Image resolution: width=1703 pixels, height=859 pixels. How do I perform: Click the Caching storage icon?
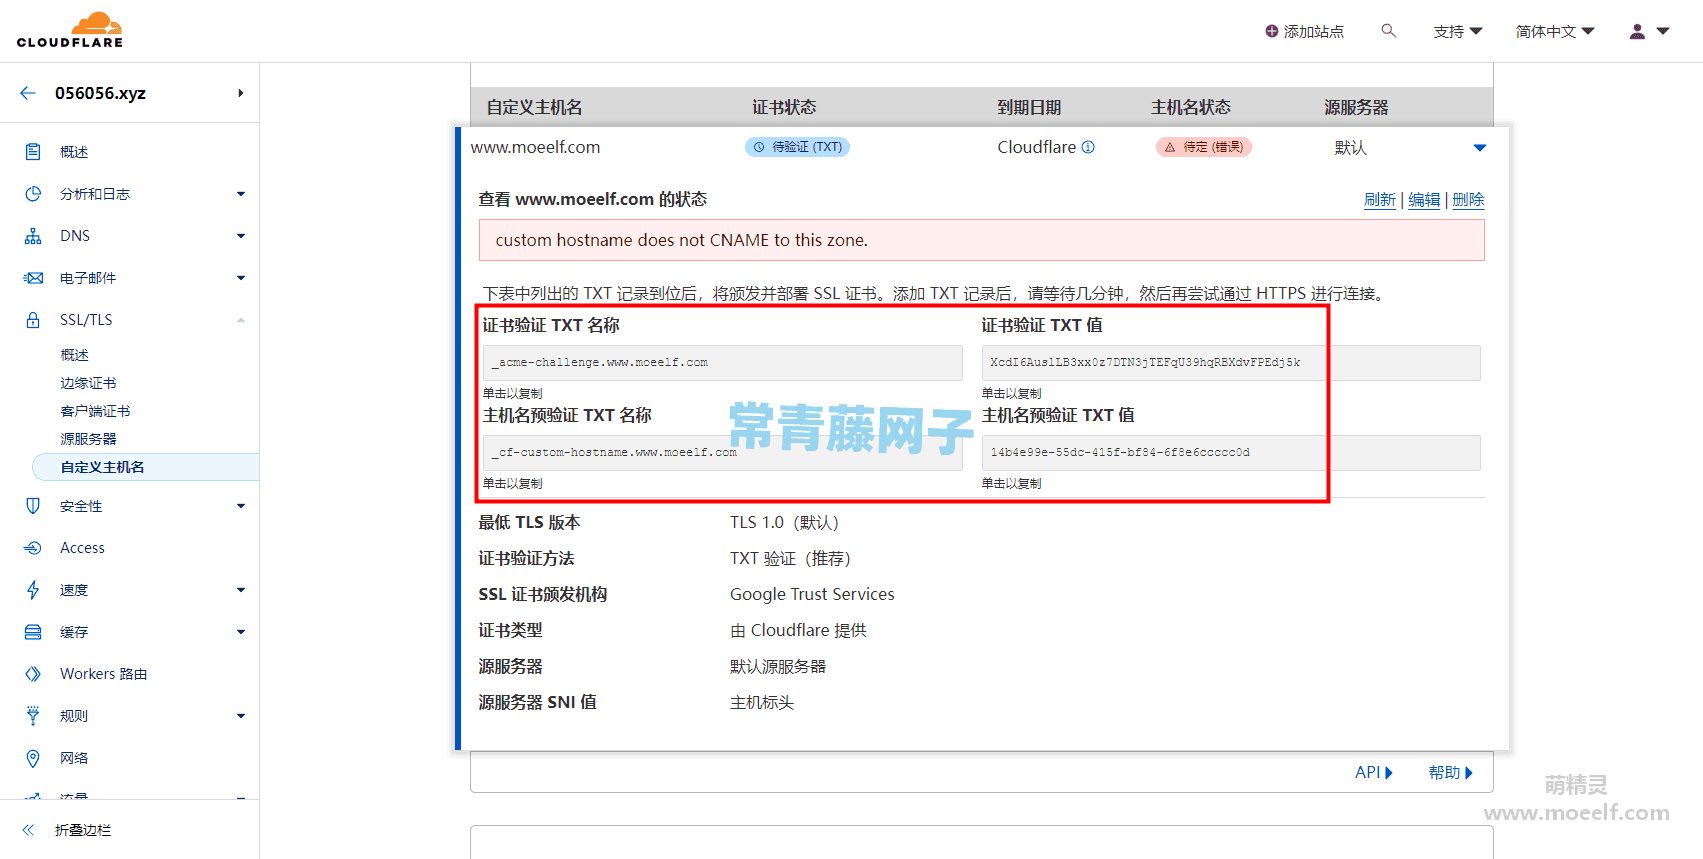click(x=33, y=632)
